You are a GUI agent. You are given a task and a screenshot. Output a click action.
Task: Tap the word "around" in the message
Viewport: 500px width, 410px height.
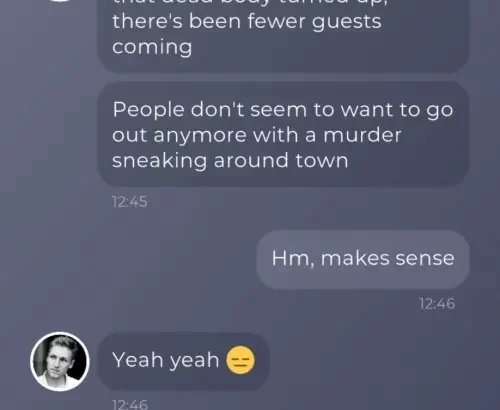pyautogui.click(x=251, y=160)
